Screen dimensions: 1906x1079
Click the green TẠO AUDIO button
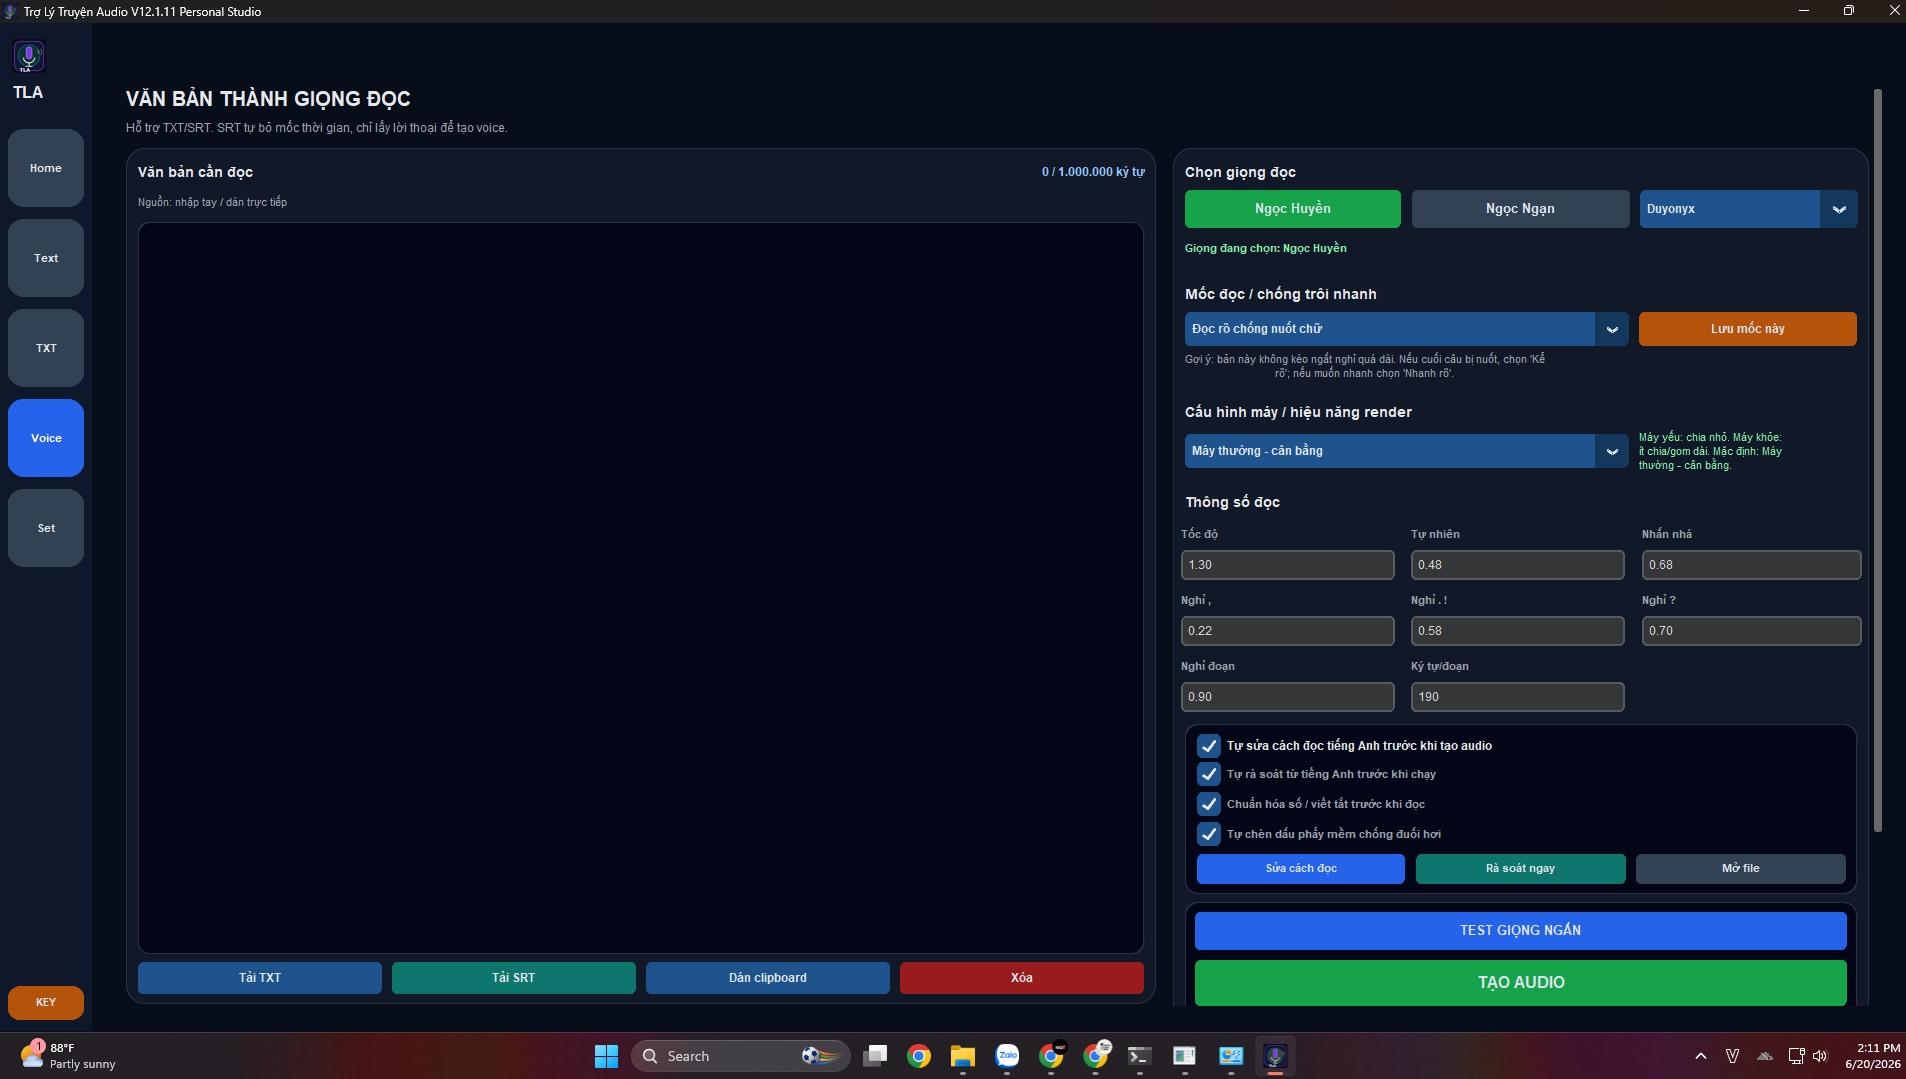(1520, 983)
